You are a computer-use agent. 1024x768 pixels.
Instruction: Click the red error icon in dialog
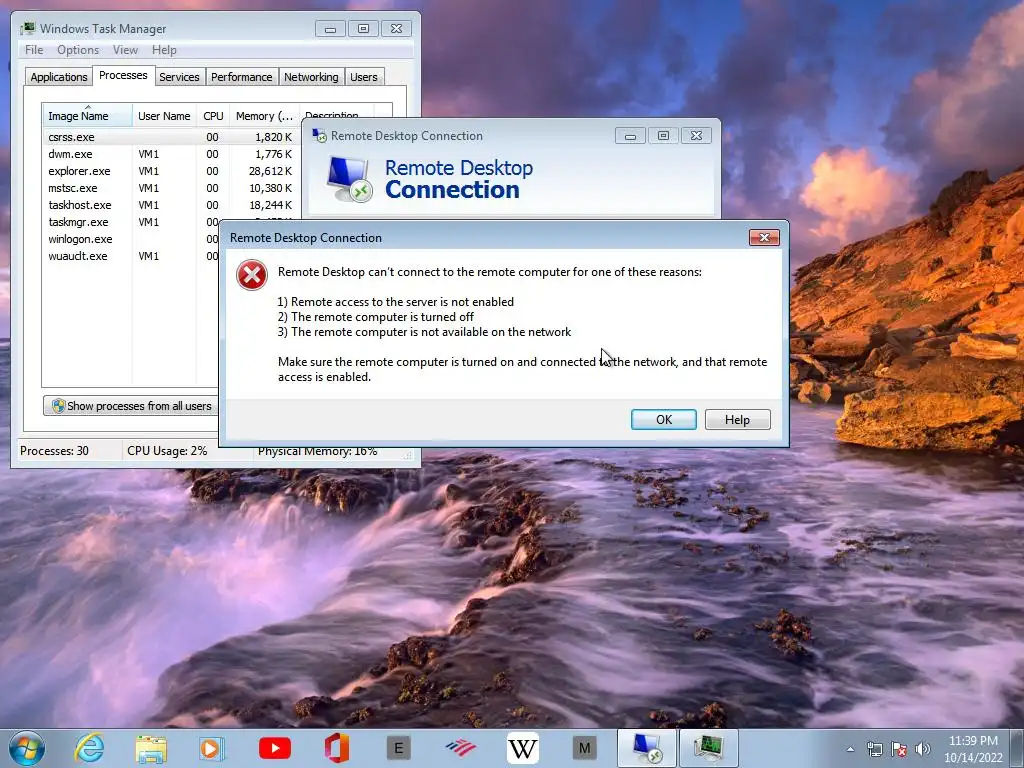[x=252, y=275]
